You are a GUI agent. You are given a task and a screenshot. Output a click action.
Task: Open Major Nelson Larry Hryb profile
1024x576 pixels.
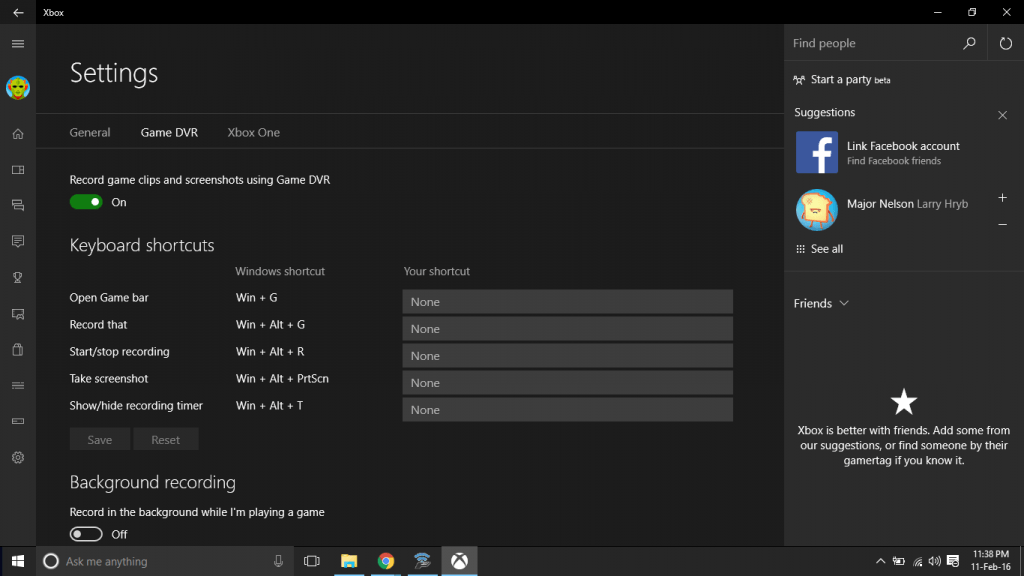click(x=907, y=204)
